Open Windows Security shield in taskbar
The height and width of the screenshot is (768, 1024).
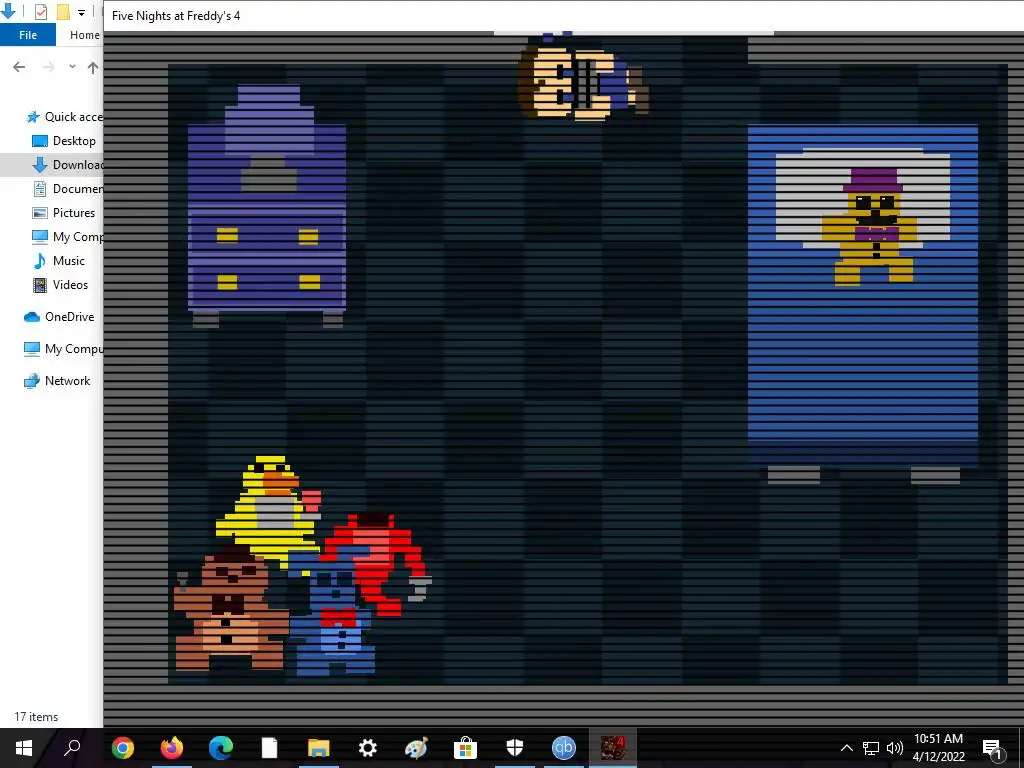515,747
